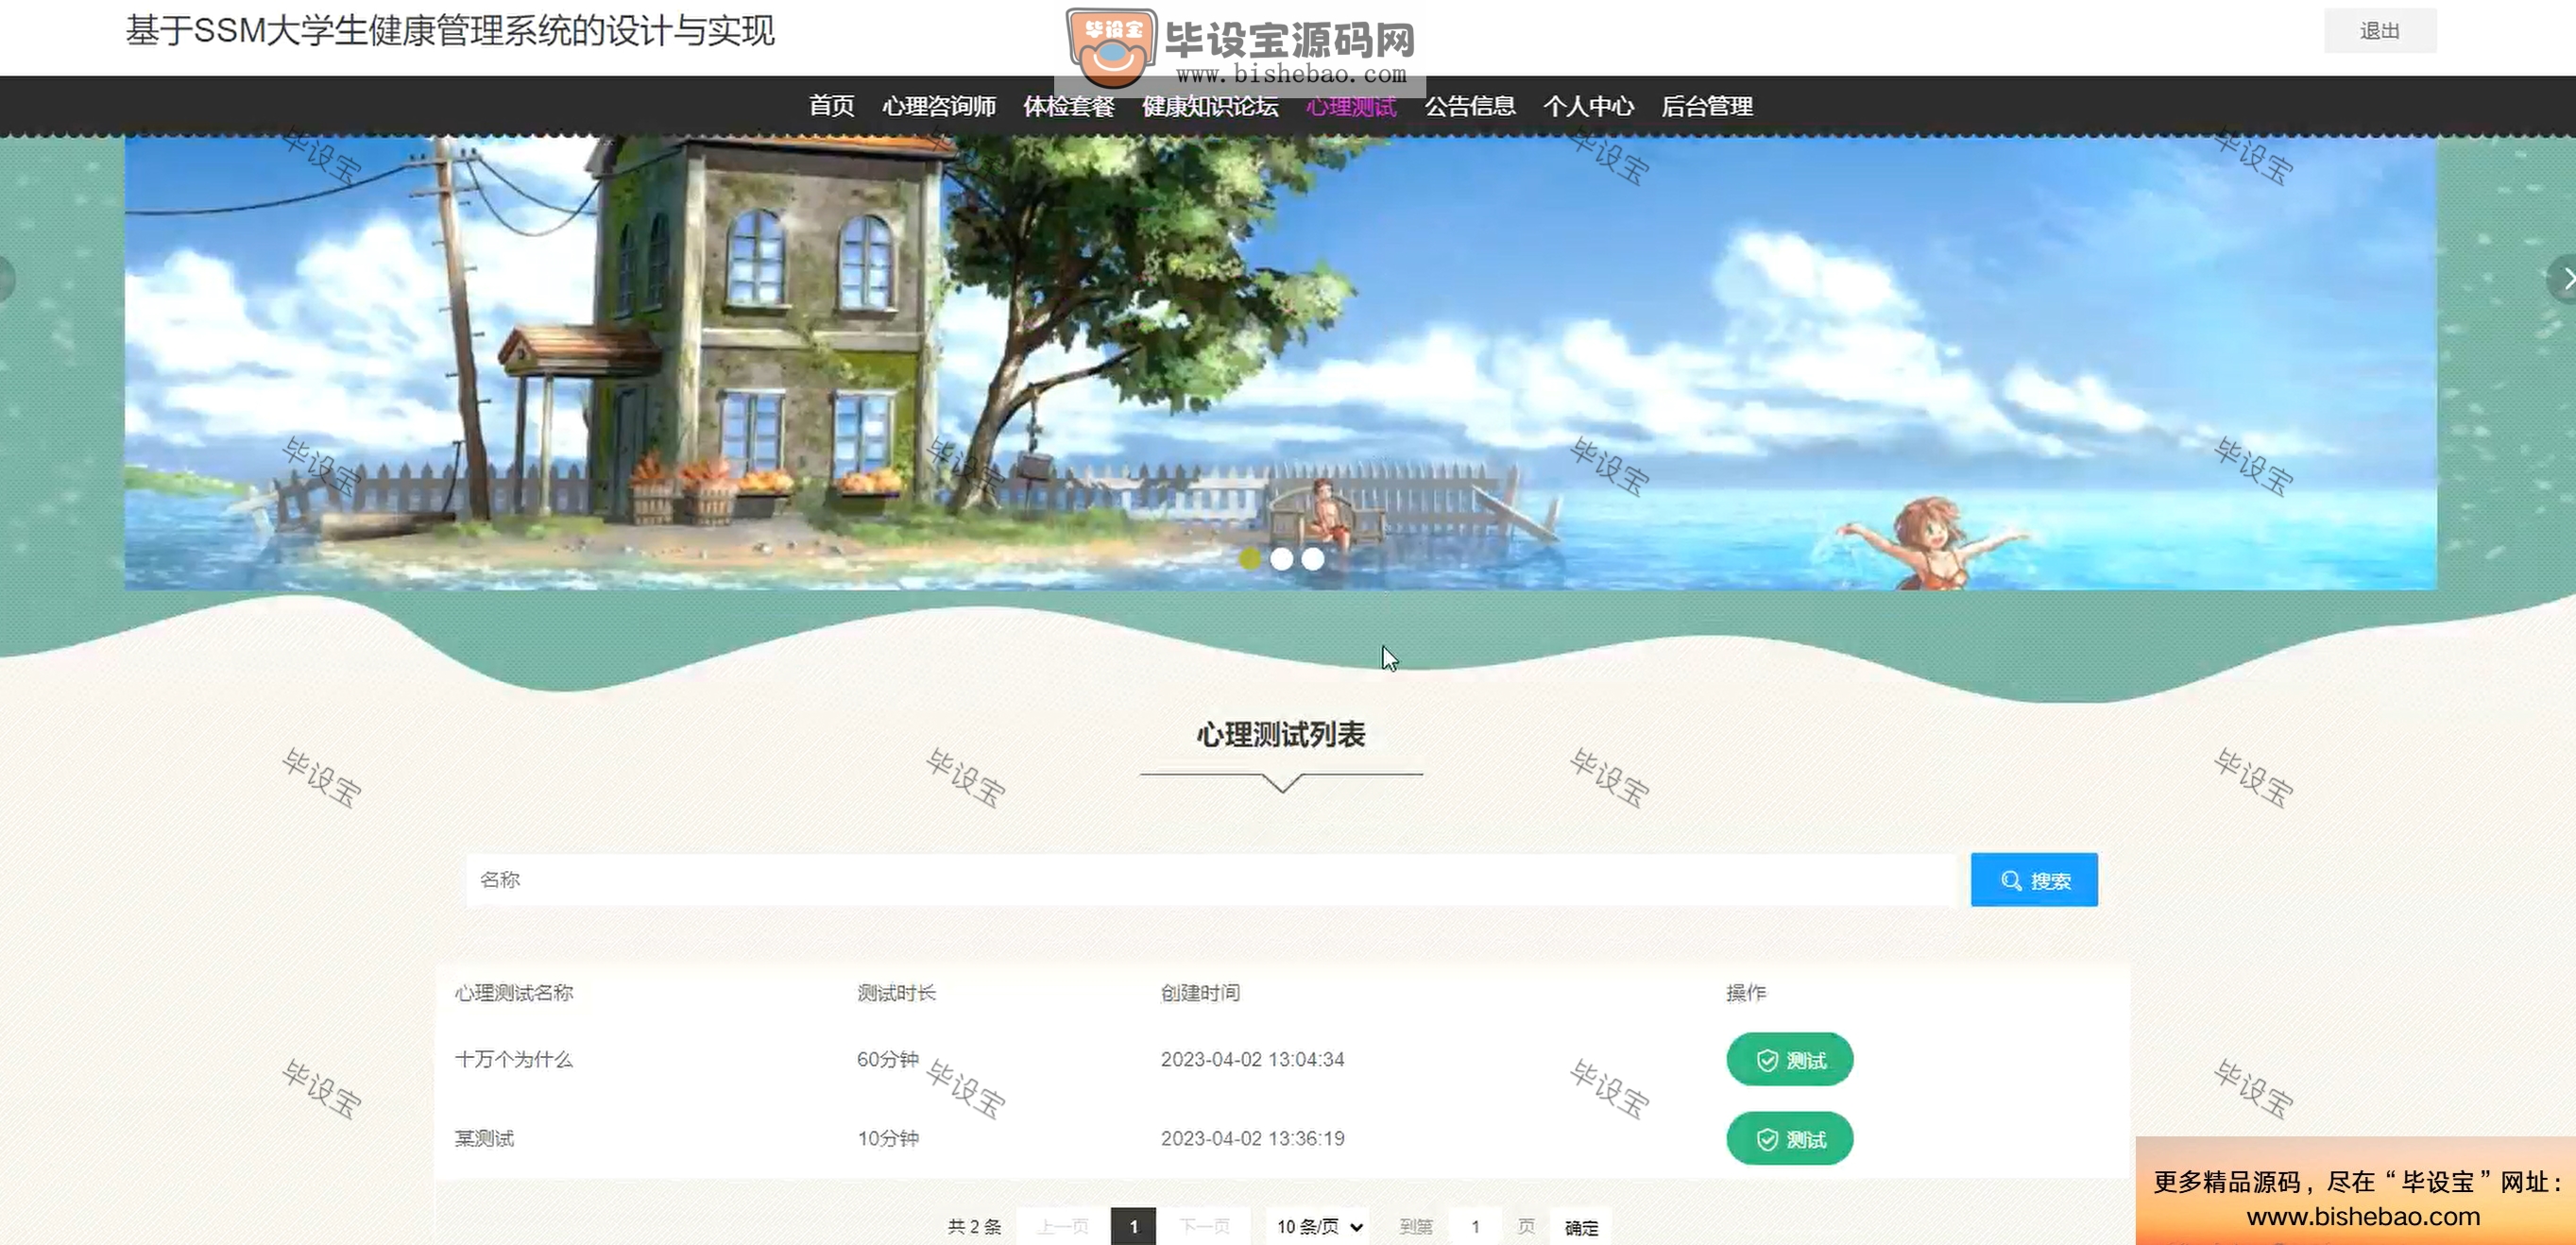Open 健康知识论坛 in the nav bar
Image resolution: width=2576 pixels, height=1245 pixels.
point(1210,106)
